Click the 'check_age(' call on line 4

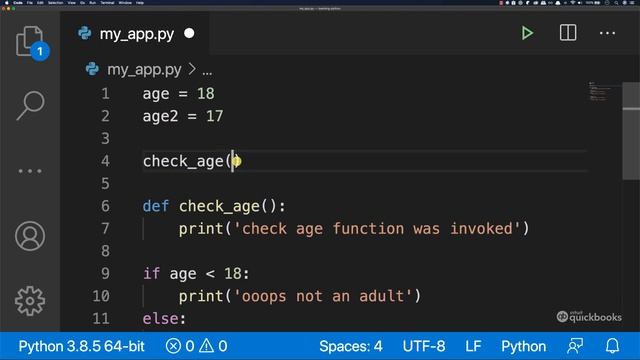click(187, 161)
